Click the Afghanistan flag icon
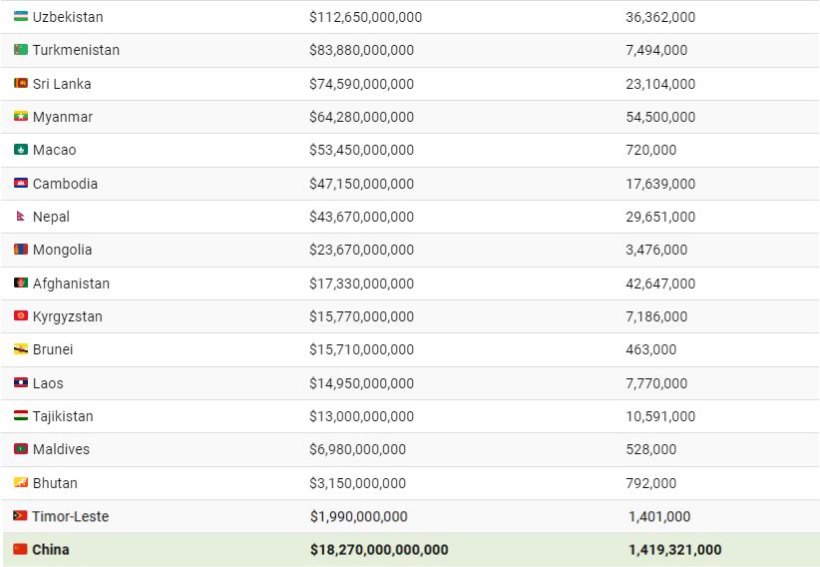The width and height of the screenshot is (820, 567). click(x=21, y=284)
